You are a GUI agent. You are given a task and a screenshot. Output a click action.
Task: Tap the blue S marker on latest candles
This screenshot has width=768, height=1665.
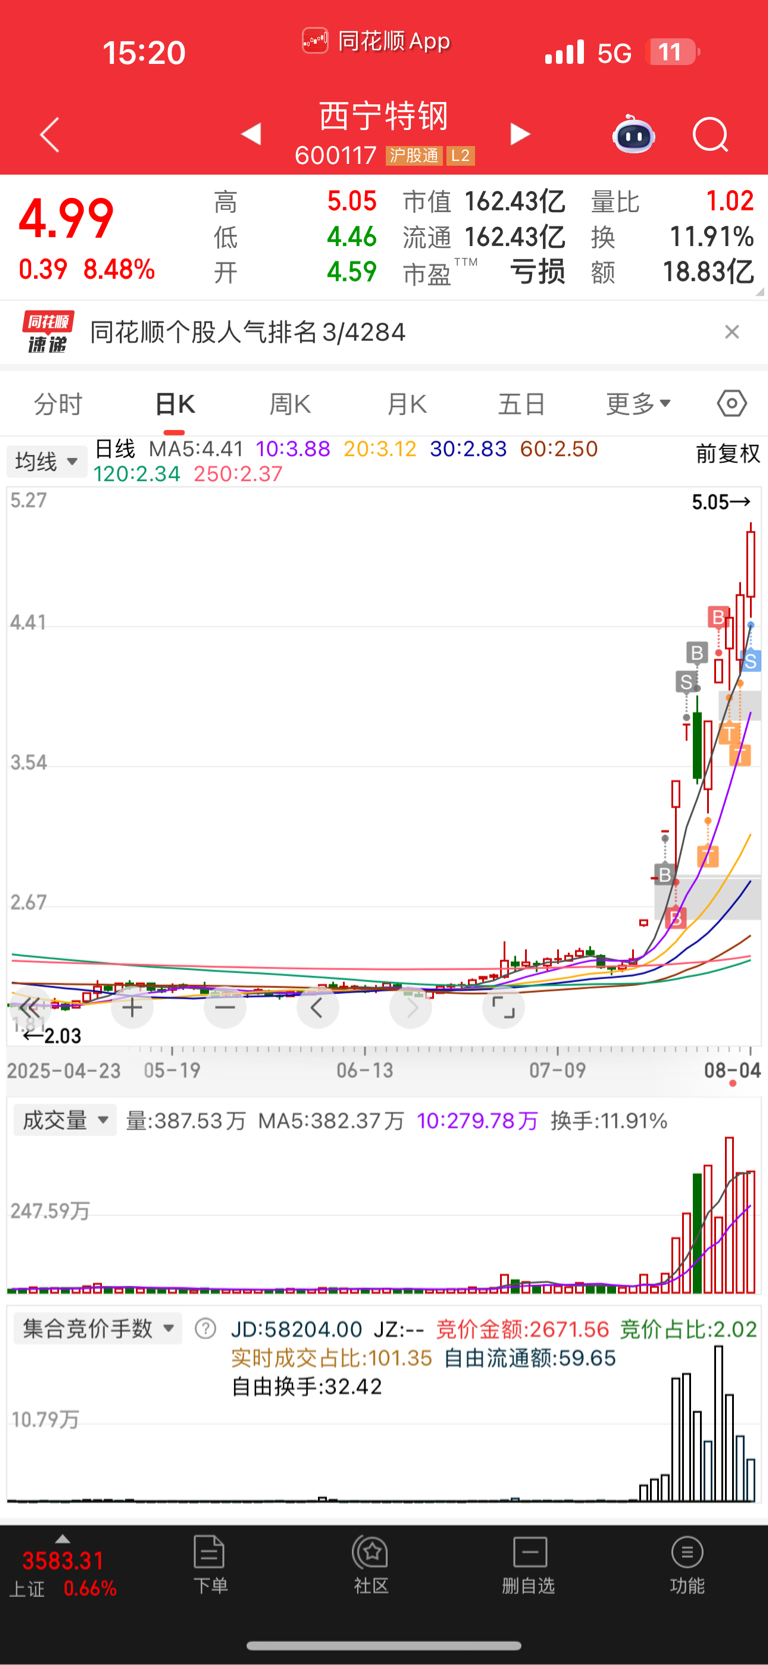[x=751, y=661]
